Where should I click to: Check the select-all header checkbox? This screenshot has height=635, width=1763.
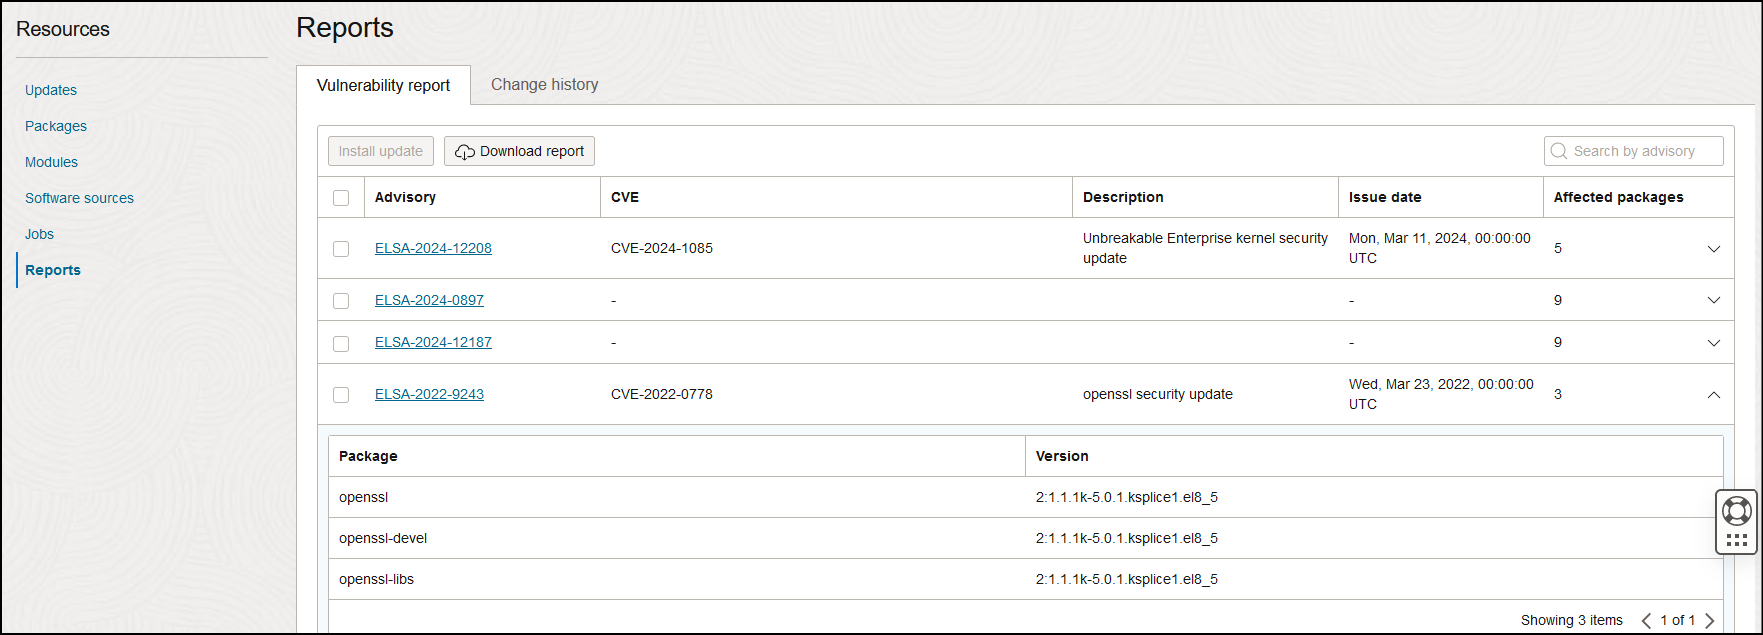coord(341,198)
